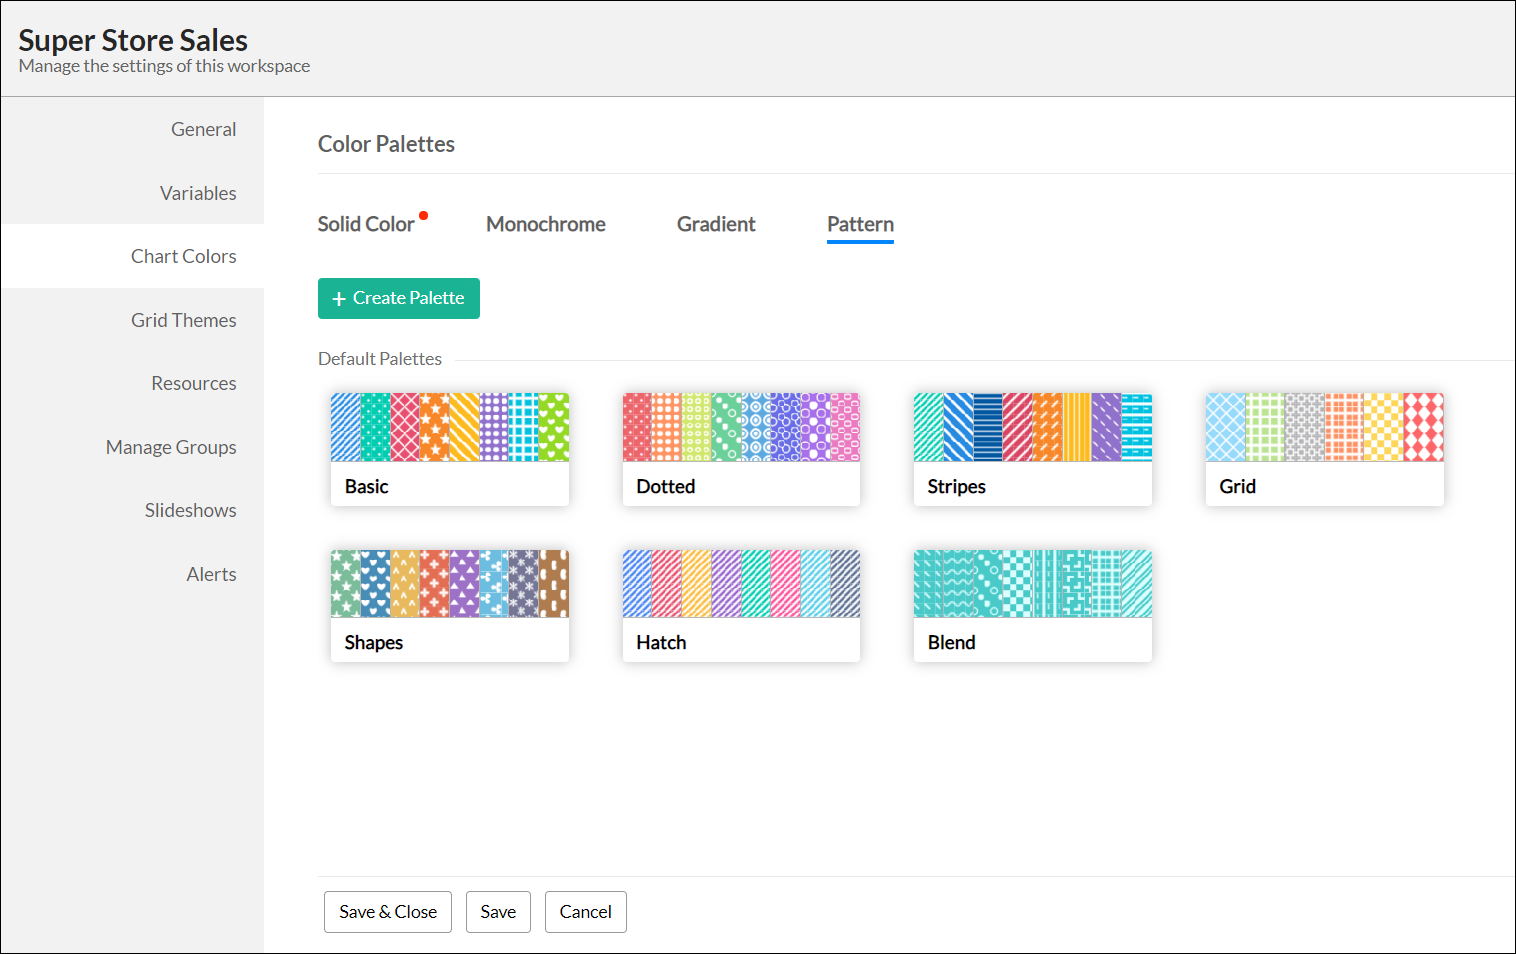
Task: Pick the Dotted pattern palette
Action: [741, 448]
